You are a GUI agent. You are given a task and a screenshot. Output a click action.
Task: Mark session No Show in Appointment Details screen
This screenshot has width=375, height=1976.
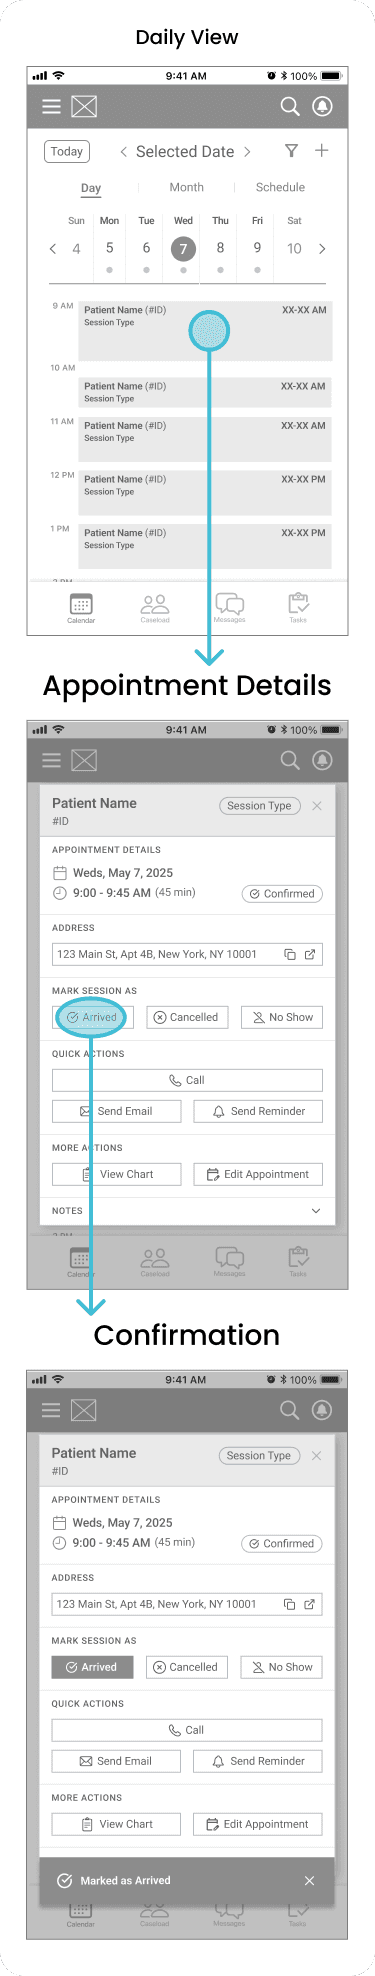click(x=282, y=1017)
